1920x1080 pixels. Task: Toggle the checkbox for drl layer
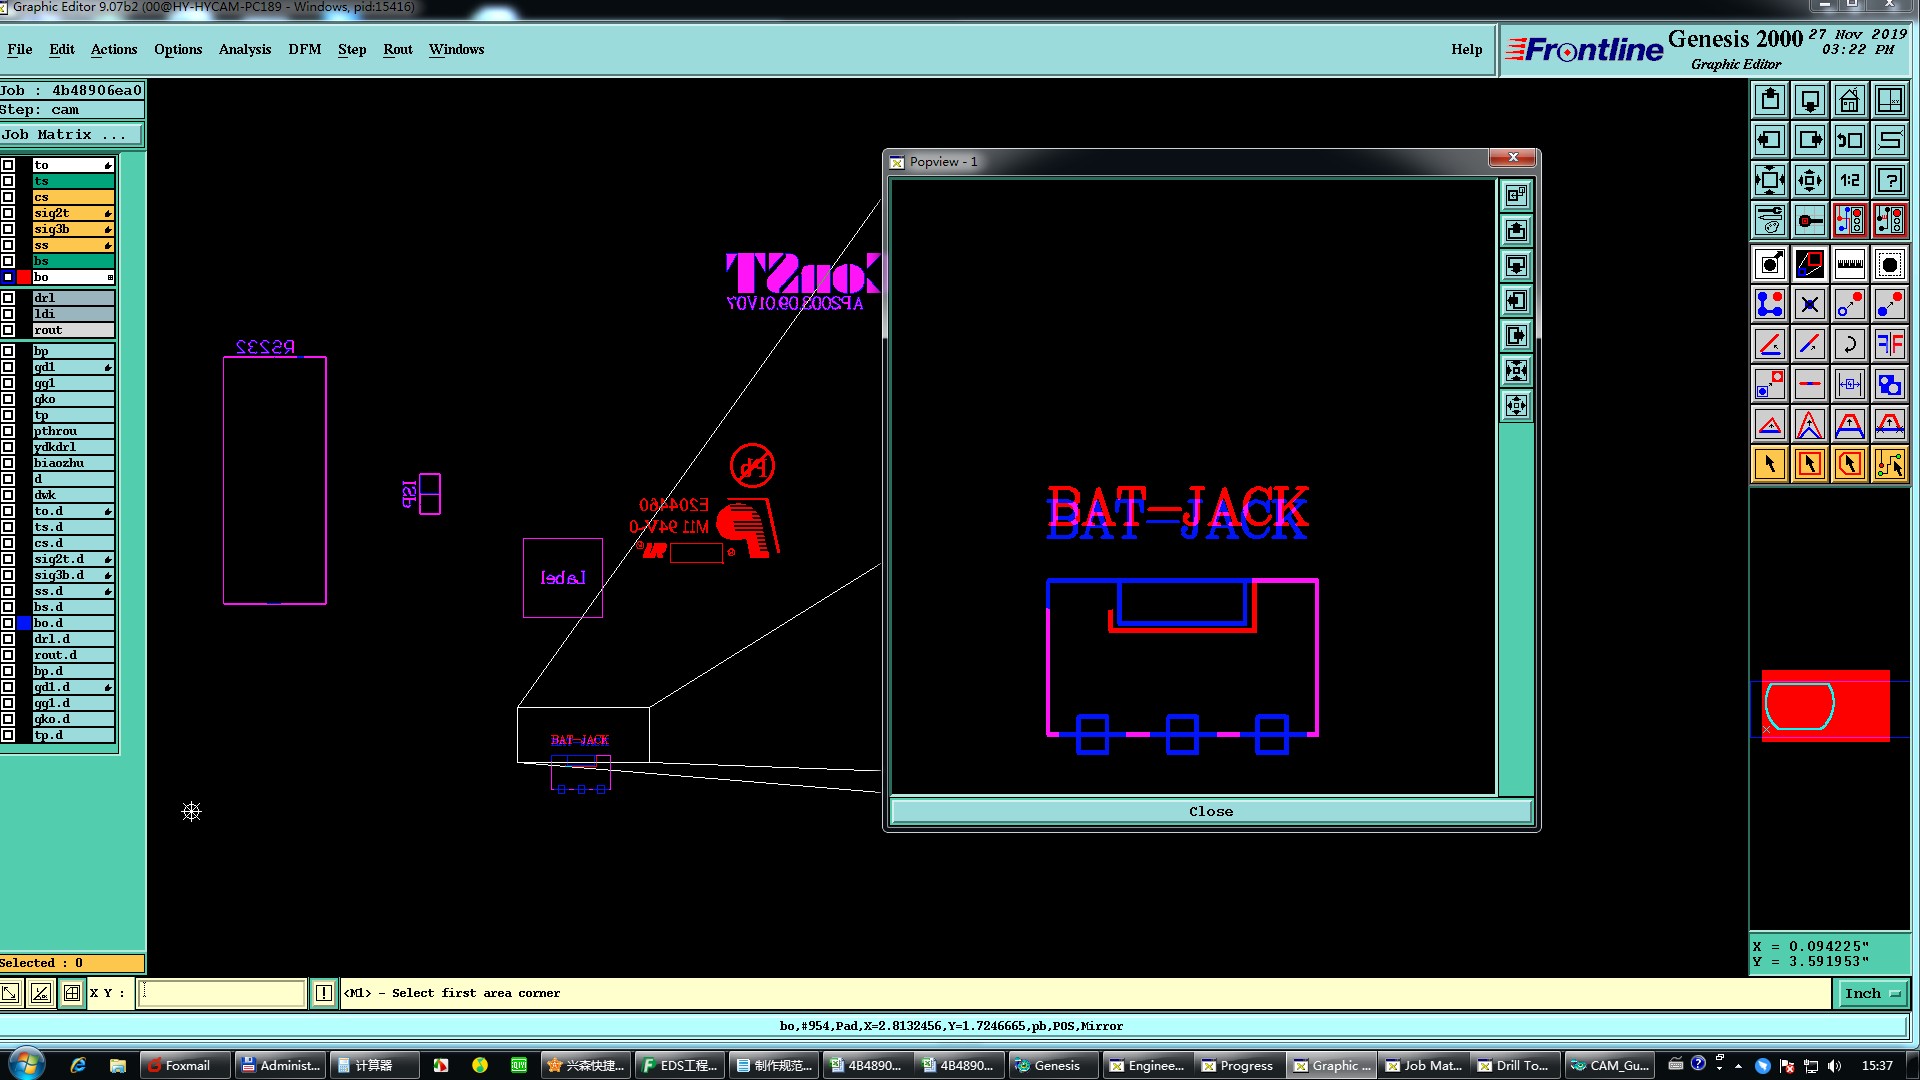coord(8,298)
